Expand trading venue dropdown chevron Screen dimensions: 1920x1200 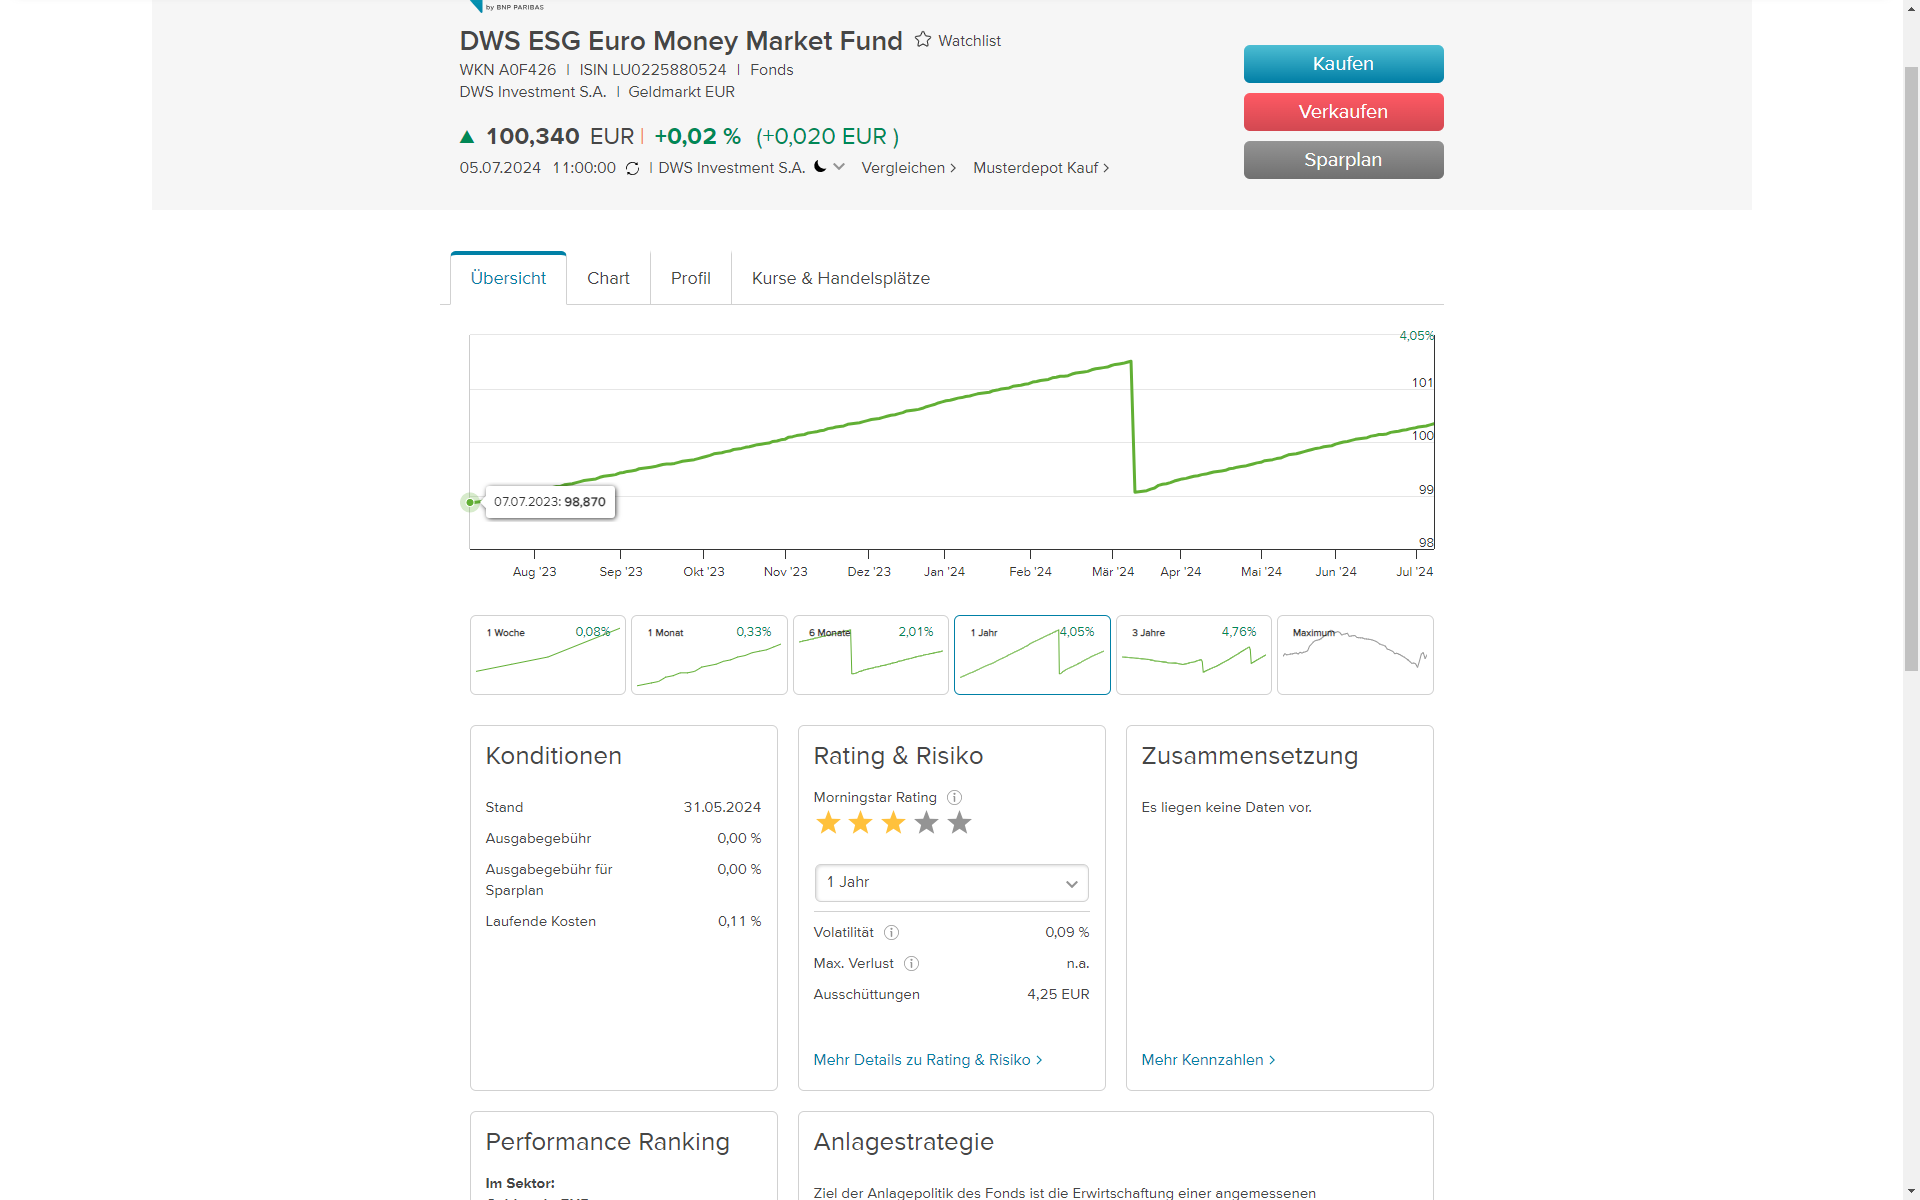click(x=839, y=167)
